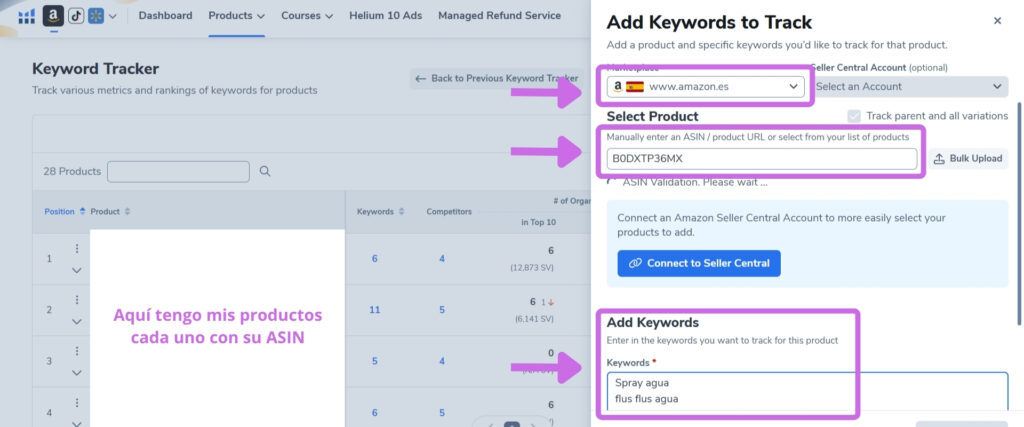Open Managed Refund Service
The width and height of the screenshot is (1024, 427).
tap(499, 15)
